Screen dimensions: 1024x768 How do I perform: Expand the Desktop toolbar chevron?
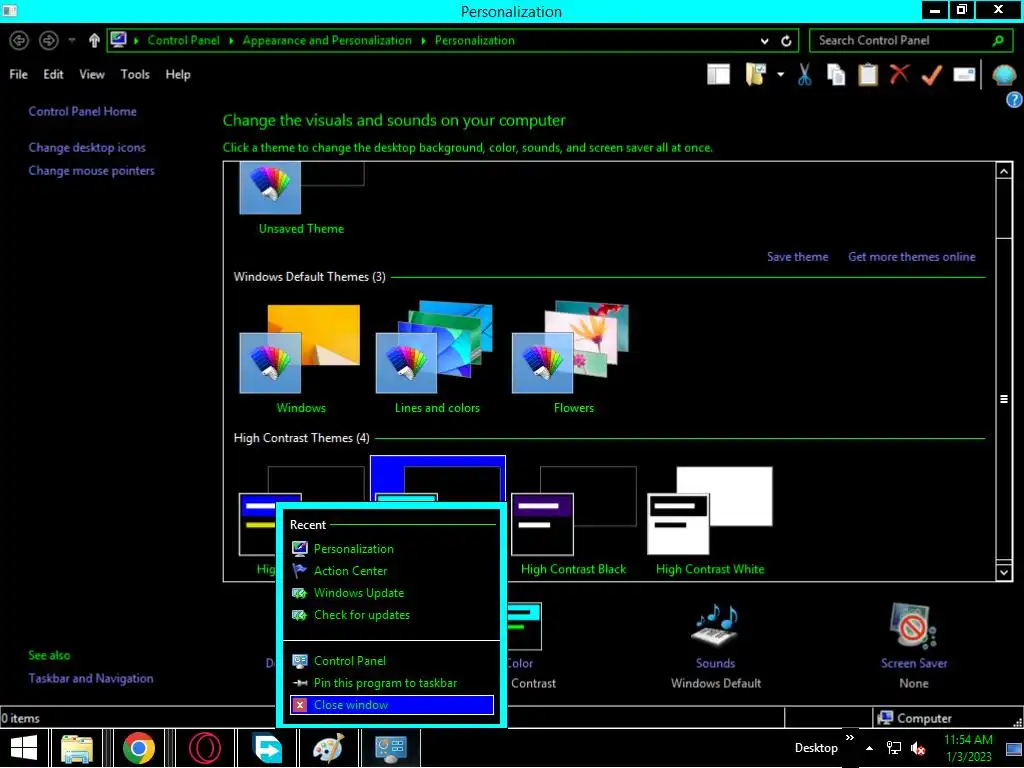(849, 738)
